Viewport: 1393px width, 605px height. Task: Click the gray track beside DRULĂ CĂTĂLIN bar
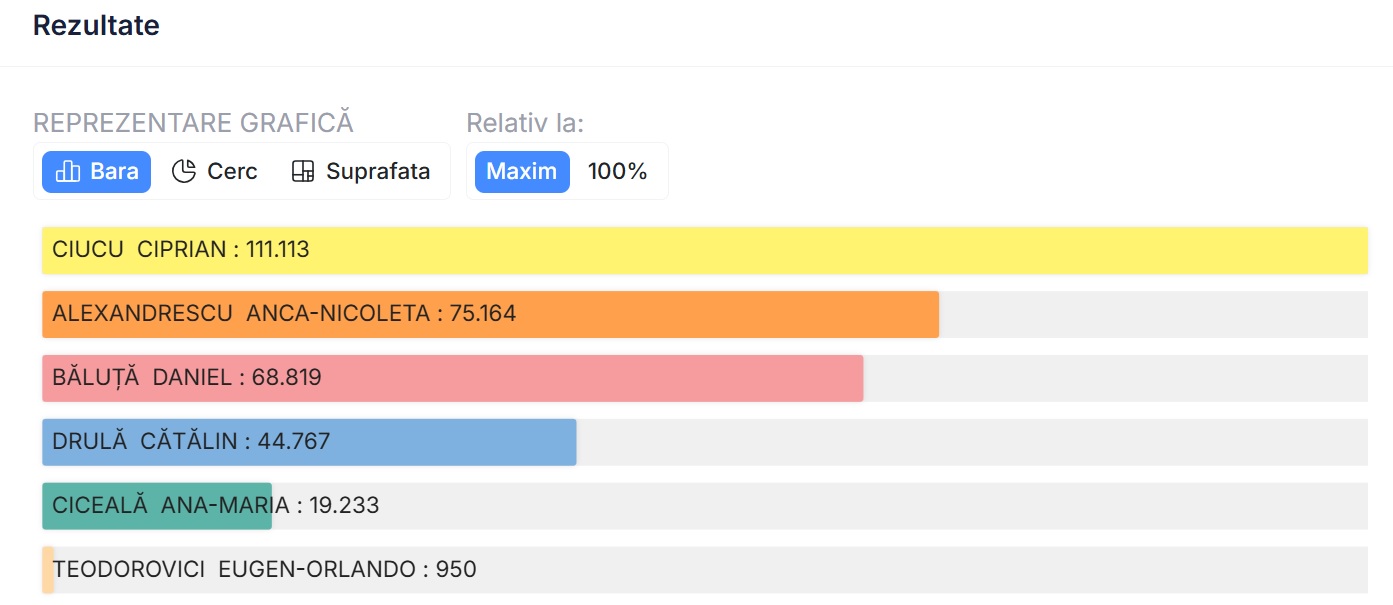[970, 442]
